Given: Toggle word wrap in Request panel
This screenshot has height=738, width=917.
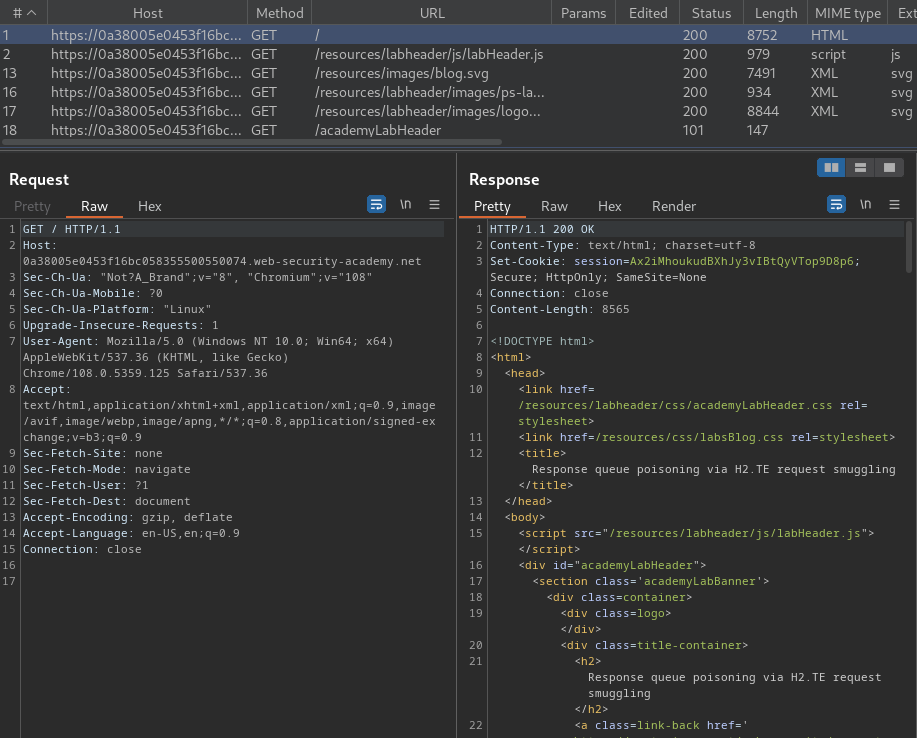Looking at the screenshot, I should pos(376,204).
